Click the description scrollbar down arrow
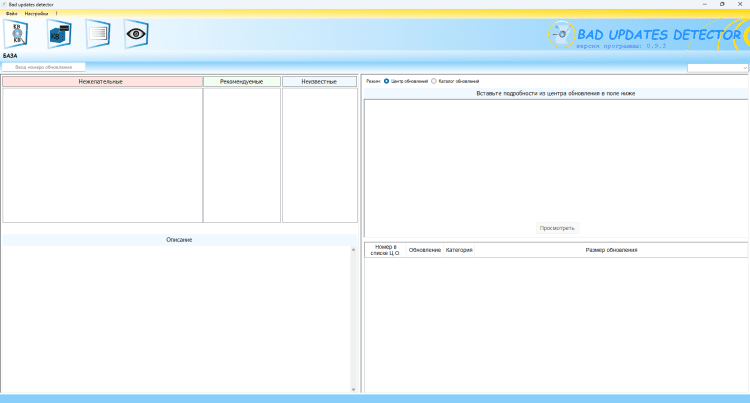750x403 pixels. pos(353,390)
